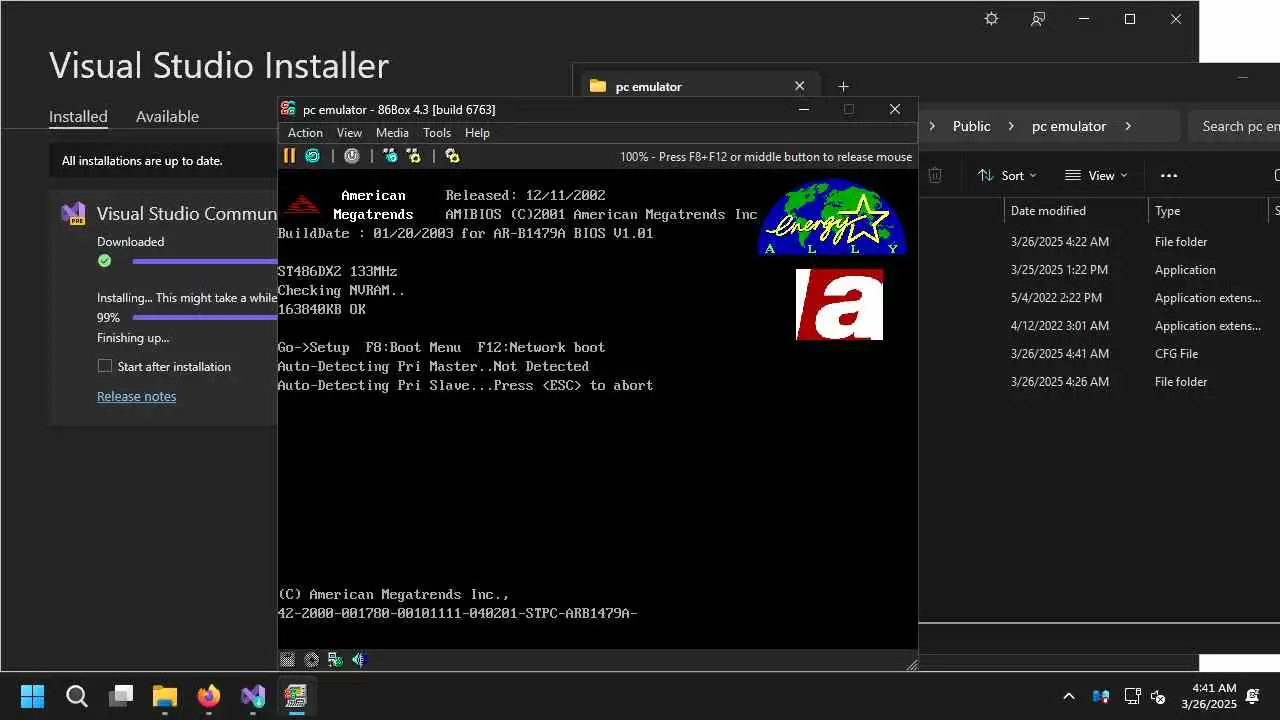
Task: Expand the chevron between Public and pc emulator
Action: (x=1011, y=126)
